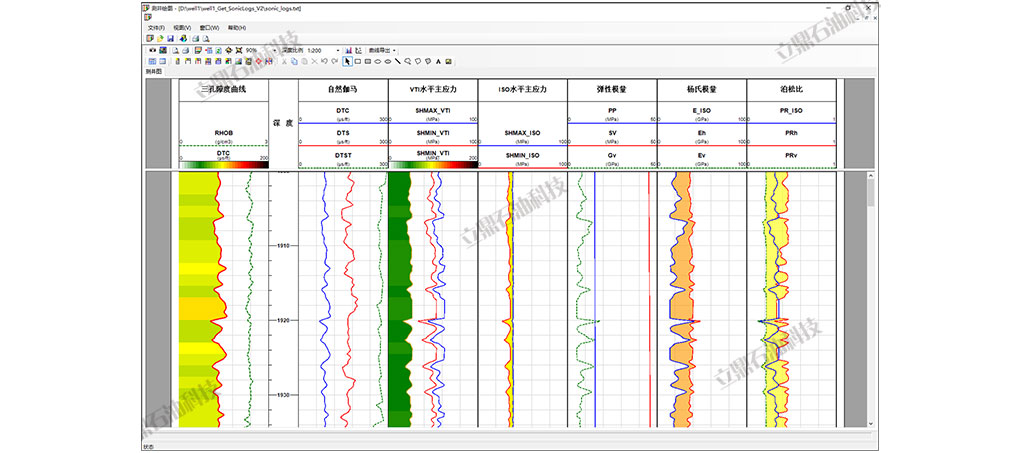Click the undo arrow icon
The image size is (1024, 453).
(x=325, y=61)
